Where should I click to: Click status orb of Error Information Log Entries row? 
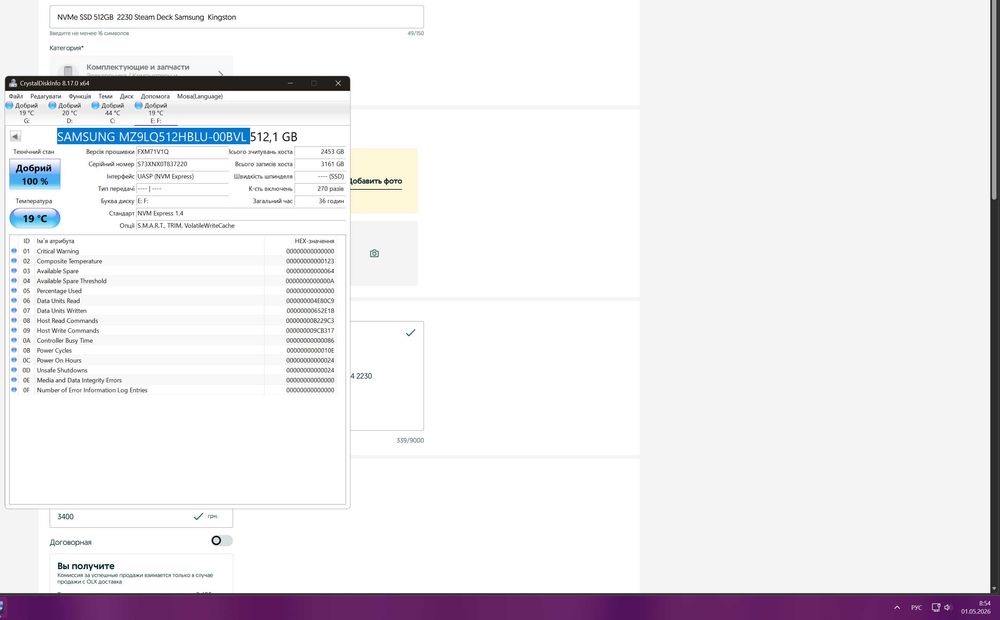pyautogui.click(x=14, y=390)
